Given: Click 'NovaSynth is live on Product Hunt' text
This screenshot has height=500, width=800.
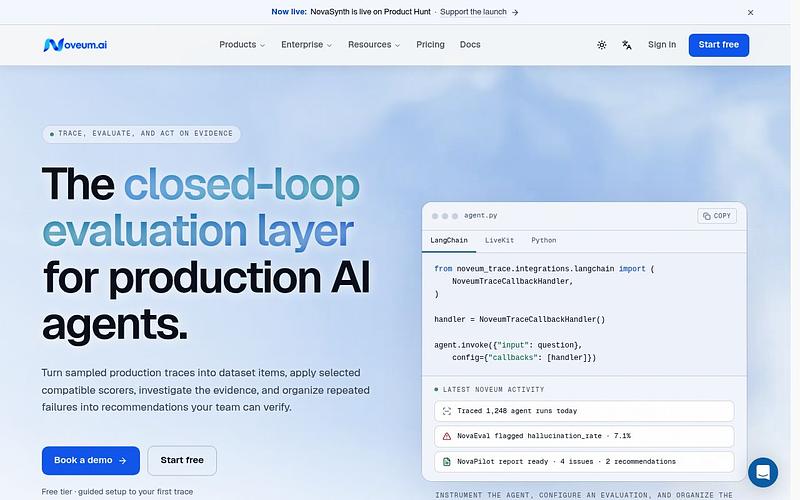Looking at the screenshot, I should tap(370, 12).
